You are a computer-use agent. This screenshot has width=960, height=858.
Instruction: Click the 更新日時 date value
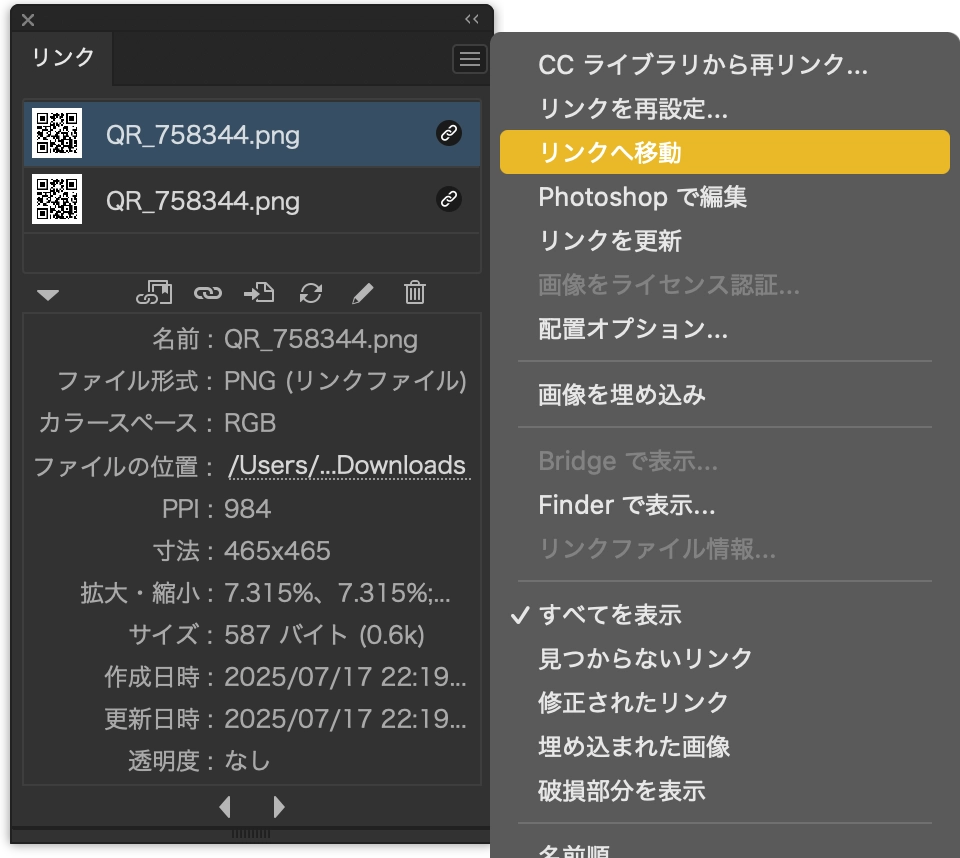coord(345,719)
